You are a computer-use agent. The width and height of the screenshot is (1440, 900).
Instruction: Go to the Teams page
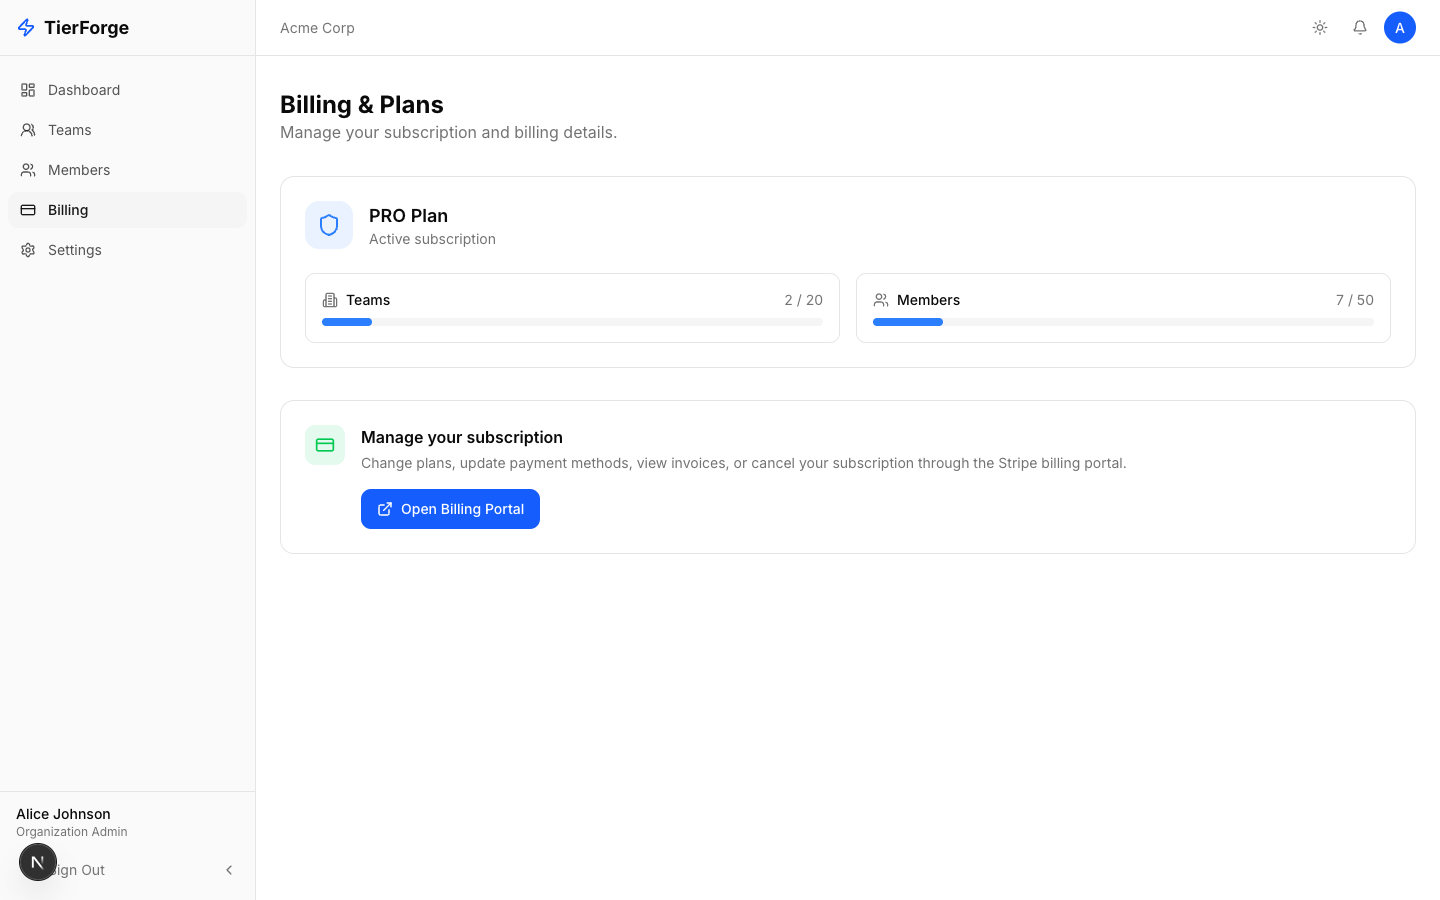click(127, 130)
